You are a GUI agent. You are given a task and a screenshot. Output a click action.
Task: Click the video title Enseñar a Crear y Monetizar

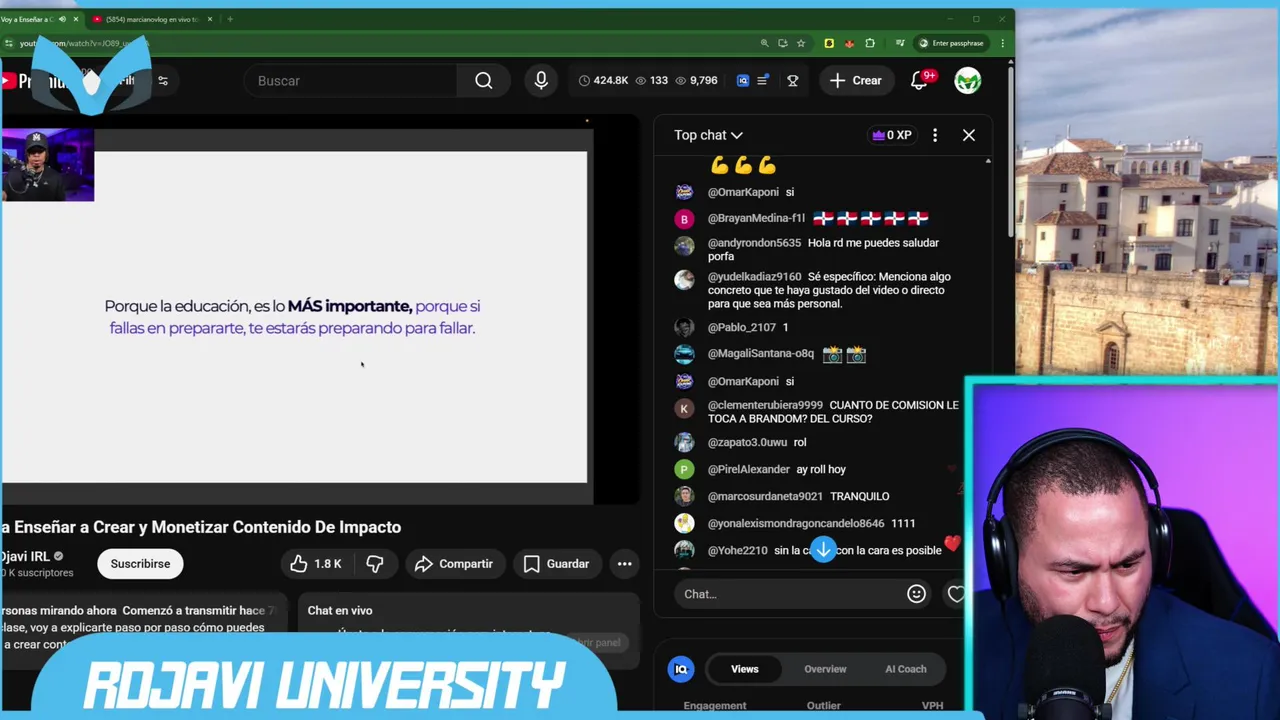pyautogui.click(x=201, y=527)
